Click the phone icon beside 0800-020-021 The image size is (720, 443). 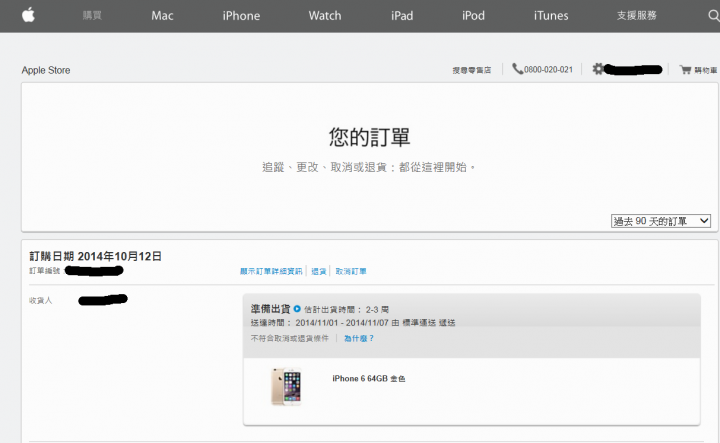pyautogui.click(x=518, y=69)
